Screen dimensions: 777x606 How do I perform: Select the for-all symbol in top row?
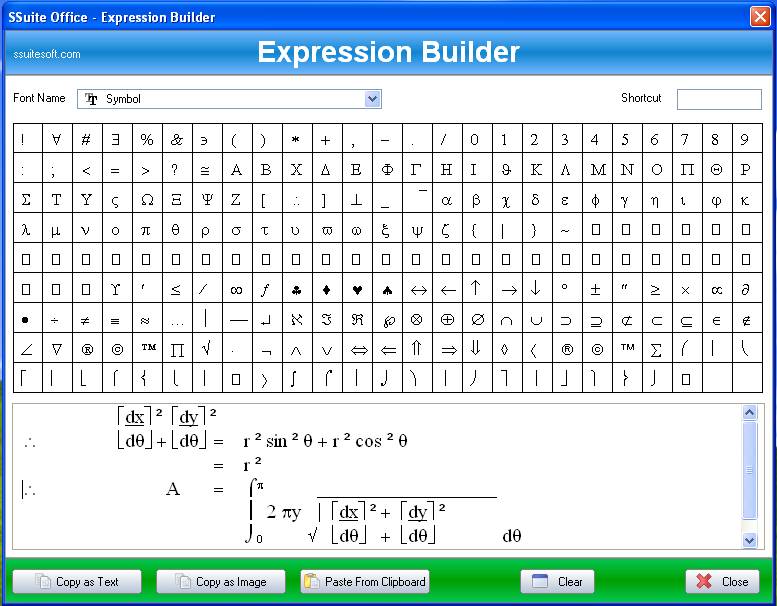[56, 140]
